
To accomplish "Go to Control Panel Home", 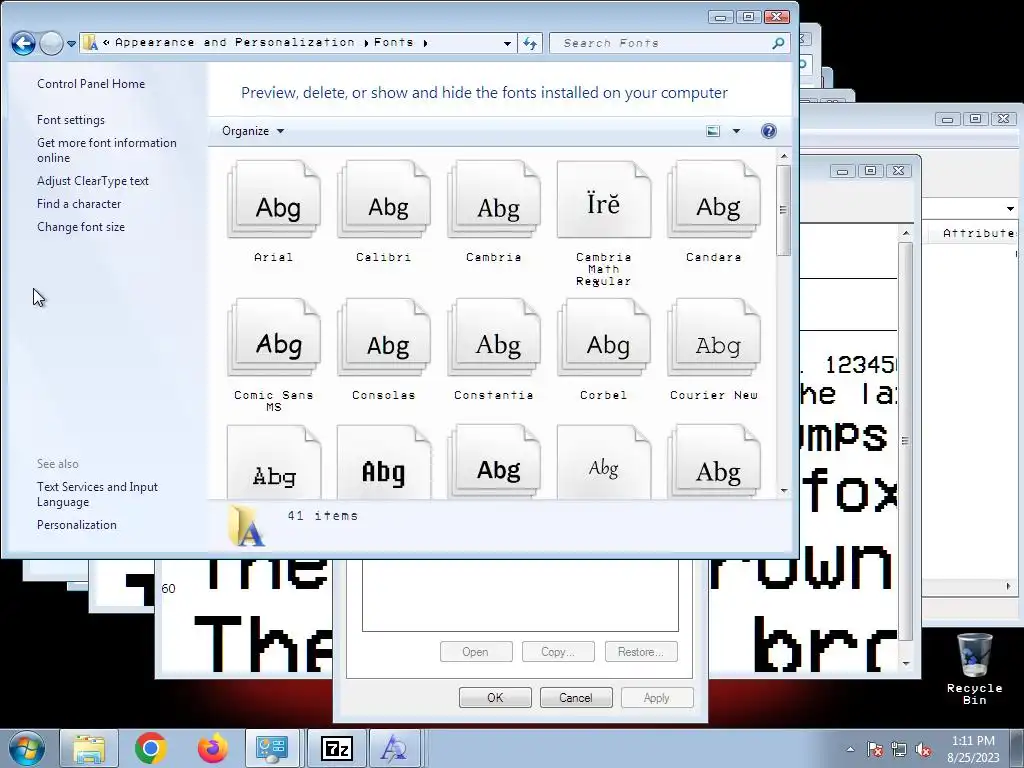I will (x=91, y=84).
